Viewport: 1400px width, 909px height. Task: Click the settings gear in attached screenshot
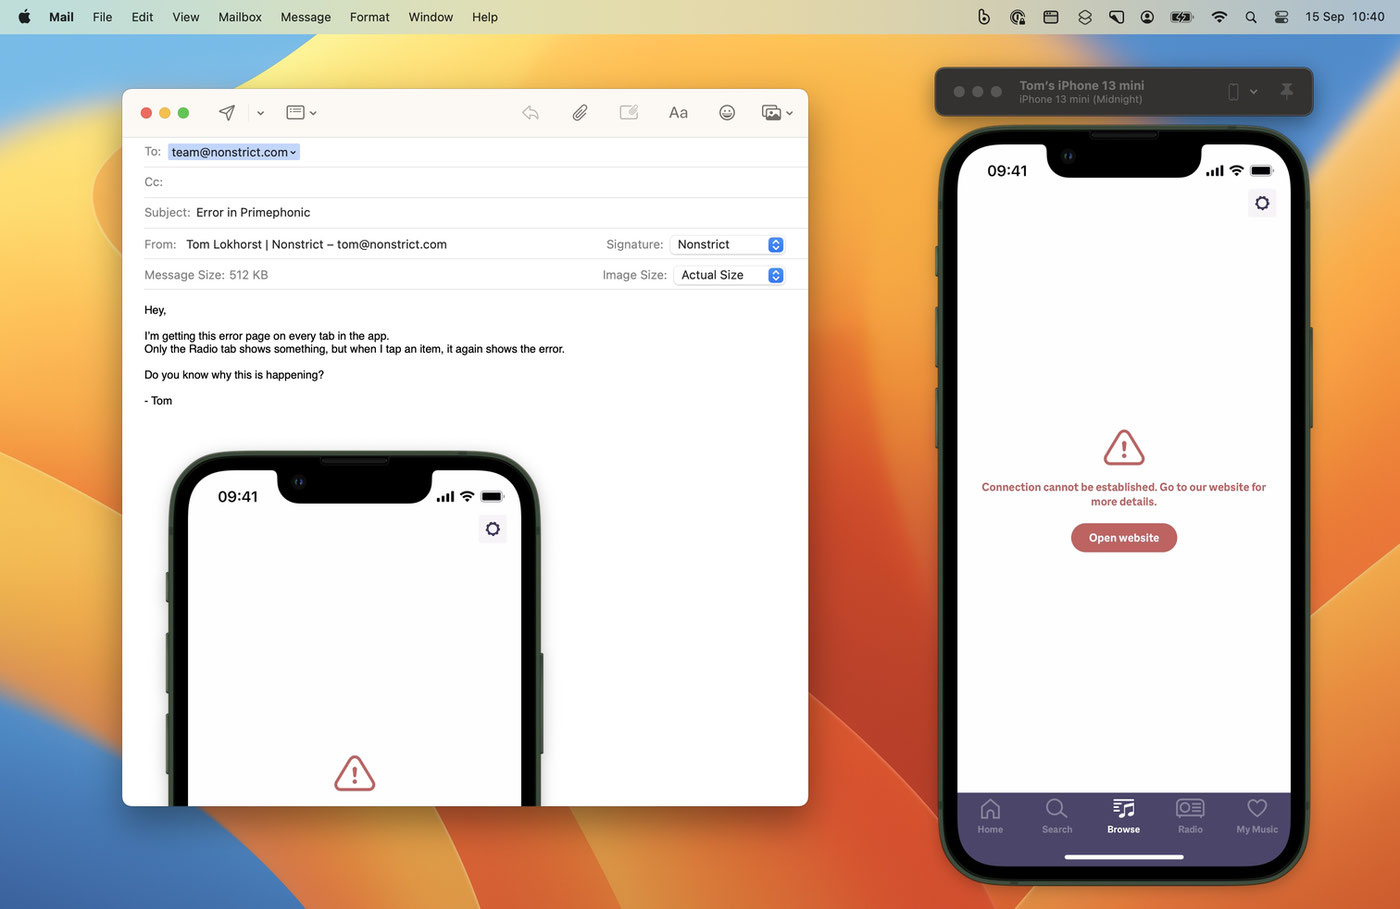493,529
